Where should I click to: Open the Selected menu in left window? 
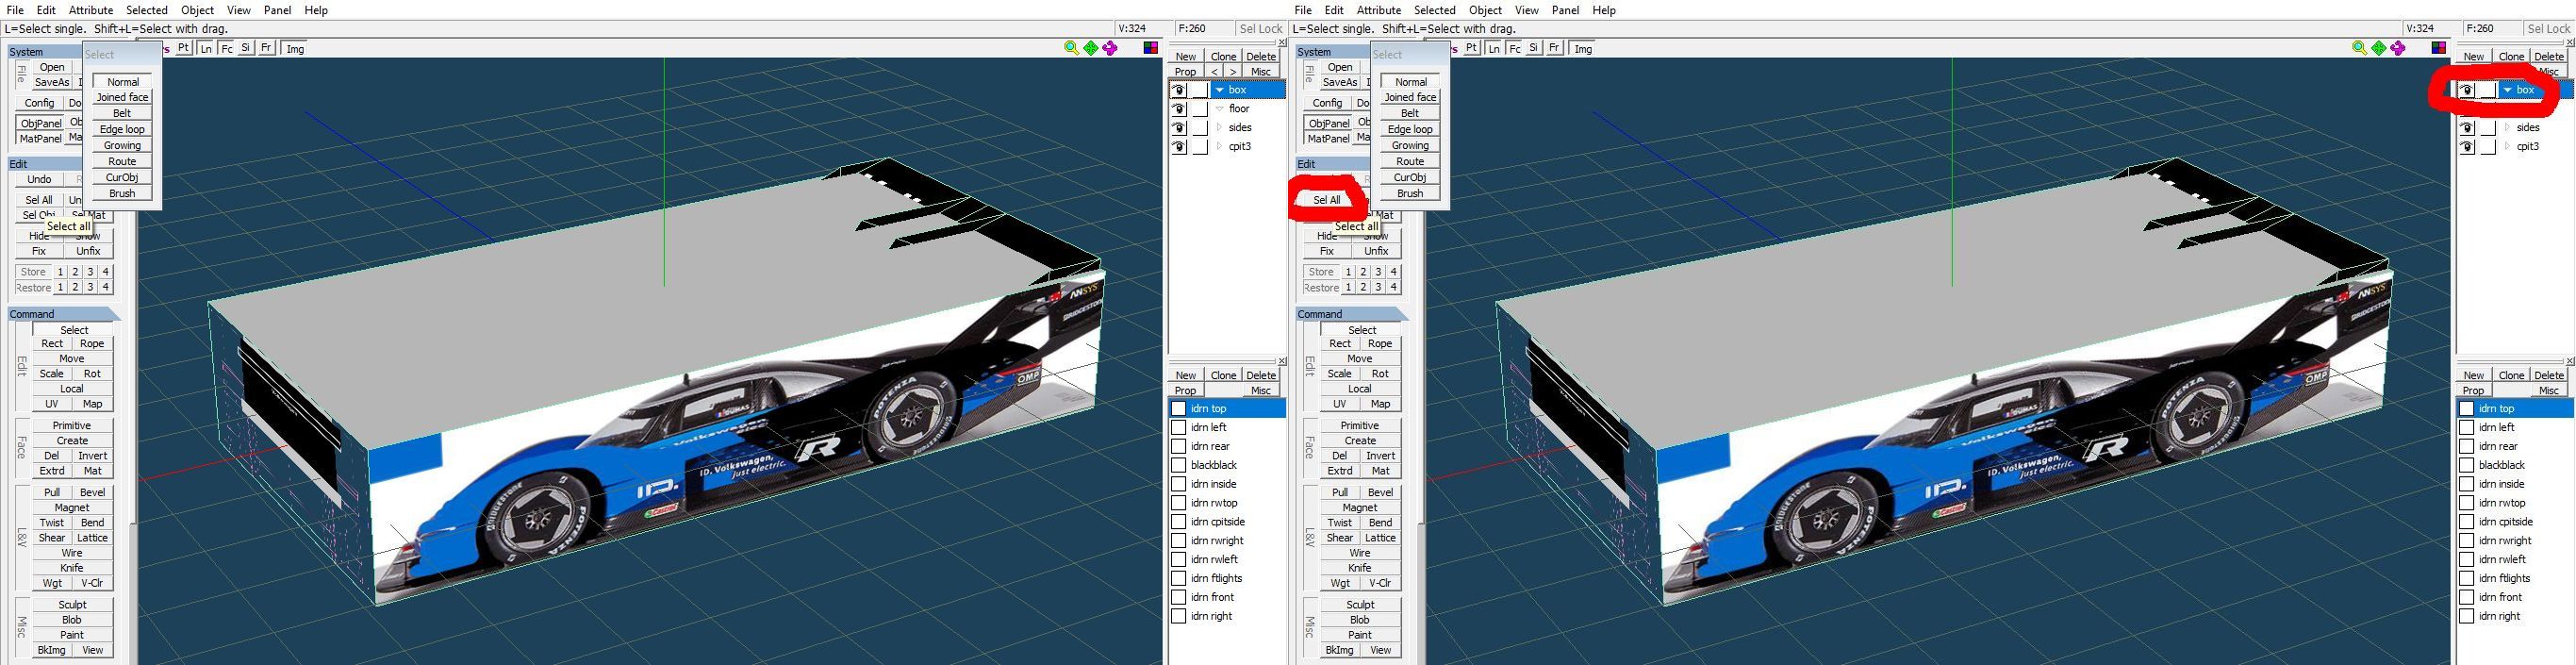[x=147, y=10]
